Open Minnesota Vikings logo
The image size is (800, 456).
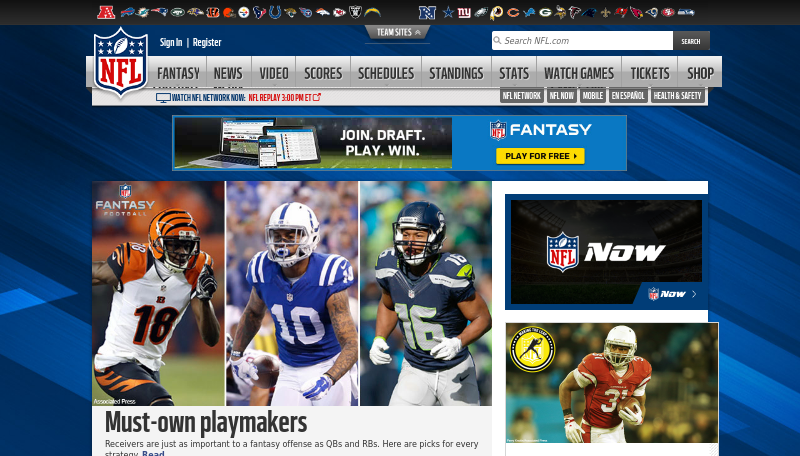[x=561, y=12]
